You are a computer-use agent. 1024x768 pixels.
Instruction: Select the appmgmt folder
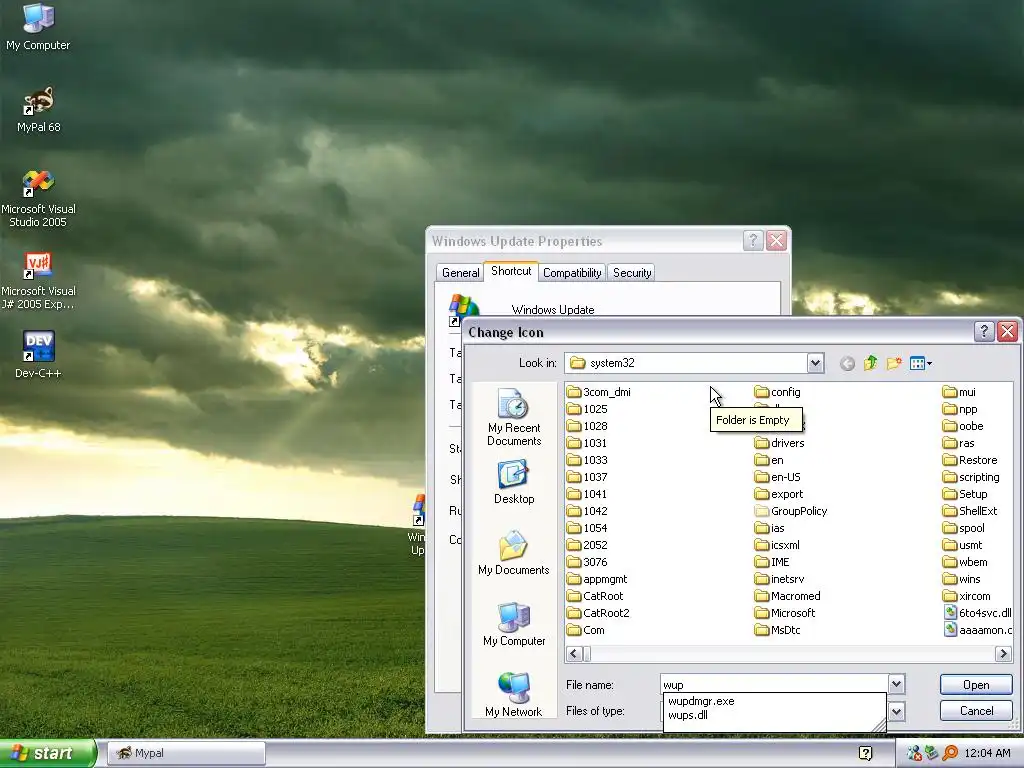click(597, 579)
